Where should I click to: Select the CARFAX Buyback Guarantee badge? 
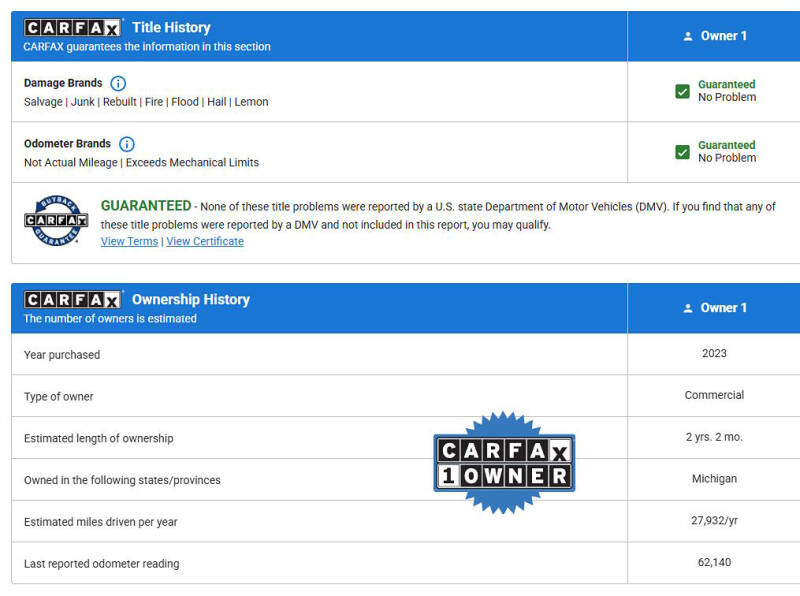coord(56,219)
